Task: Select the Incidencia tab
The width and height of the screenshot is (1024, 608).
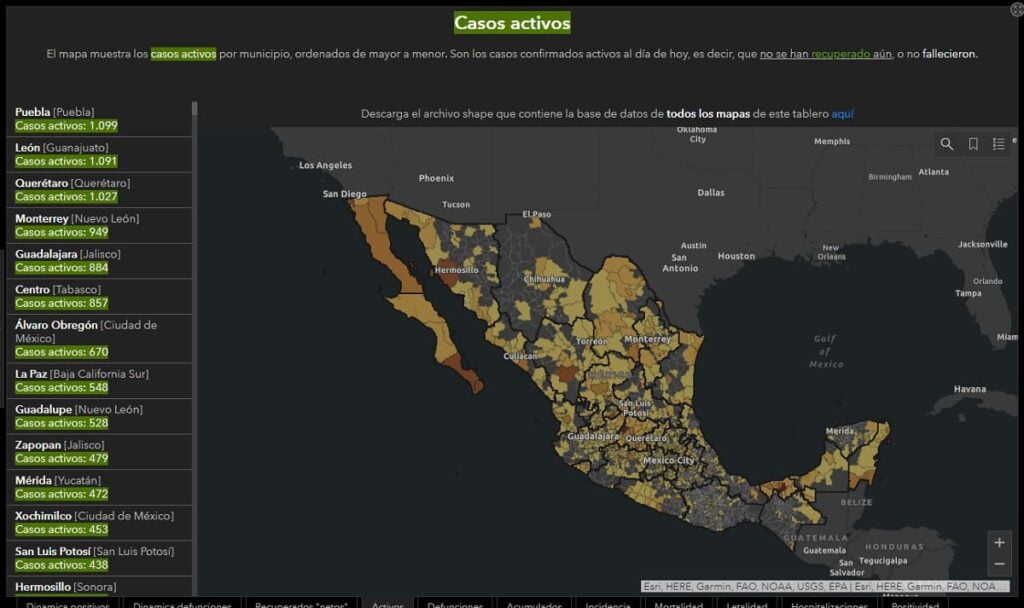Action: [x=607, y=604]
